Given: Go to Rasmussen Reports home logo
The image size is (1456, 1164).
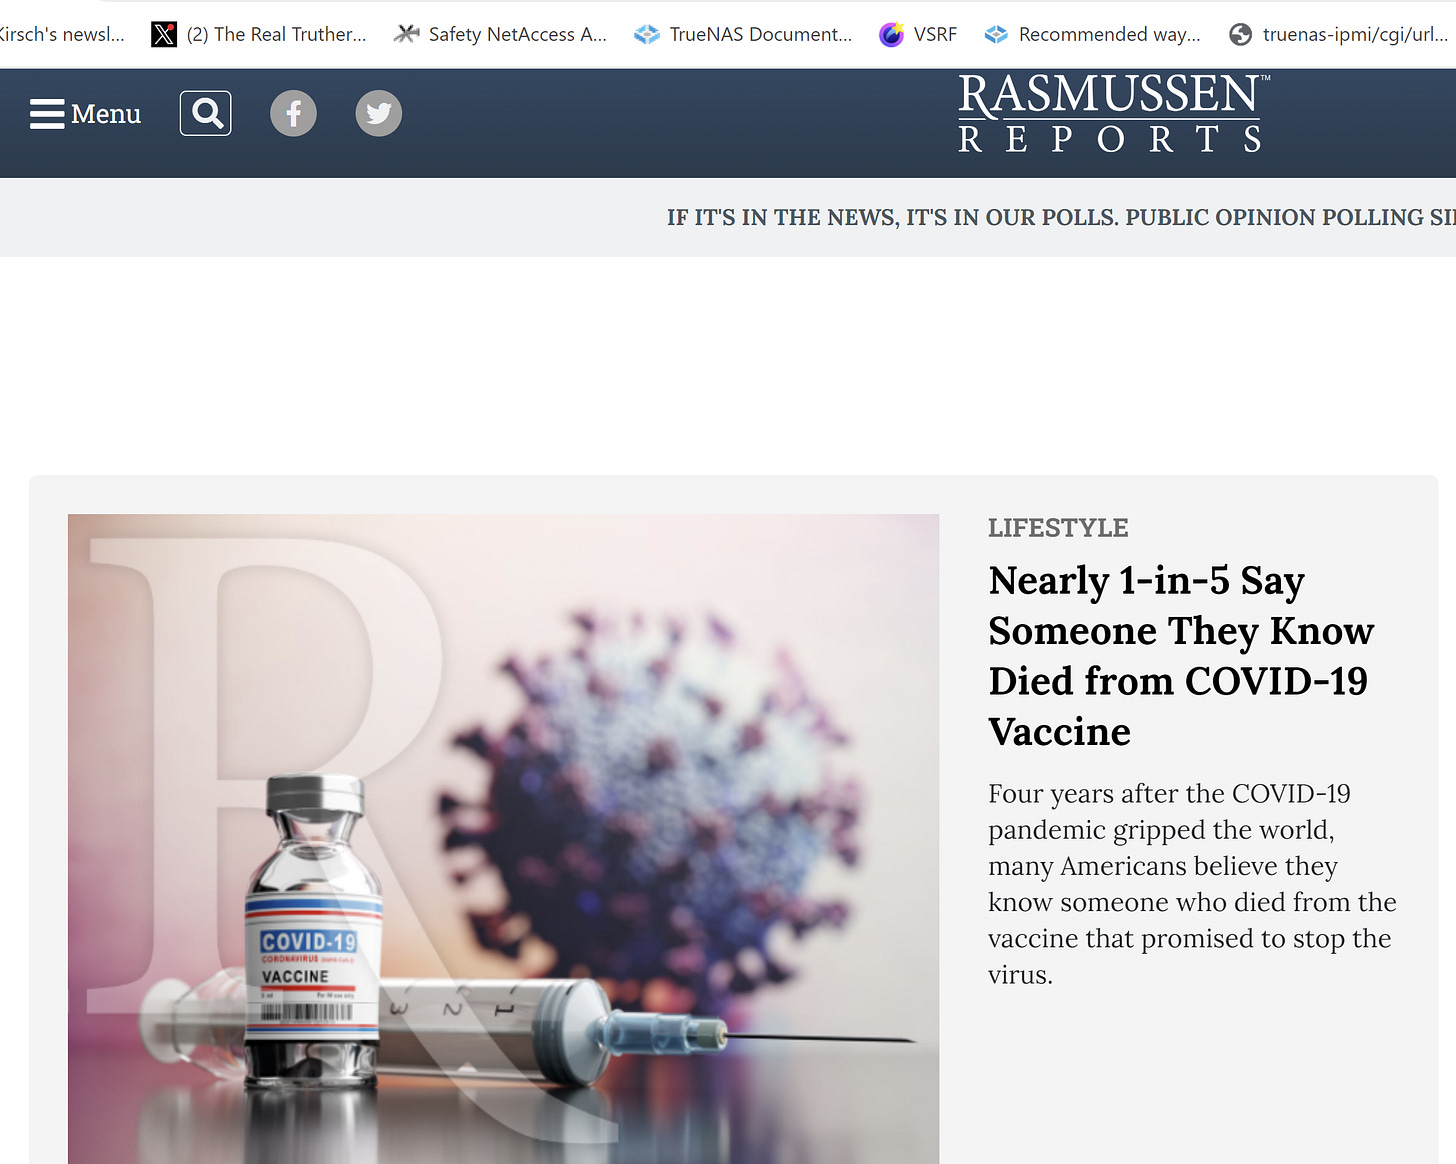Looking at the screenshot, I should pos(1113,113).
